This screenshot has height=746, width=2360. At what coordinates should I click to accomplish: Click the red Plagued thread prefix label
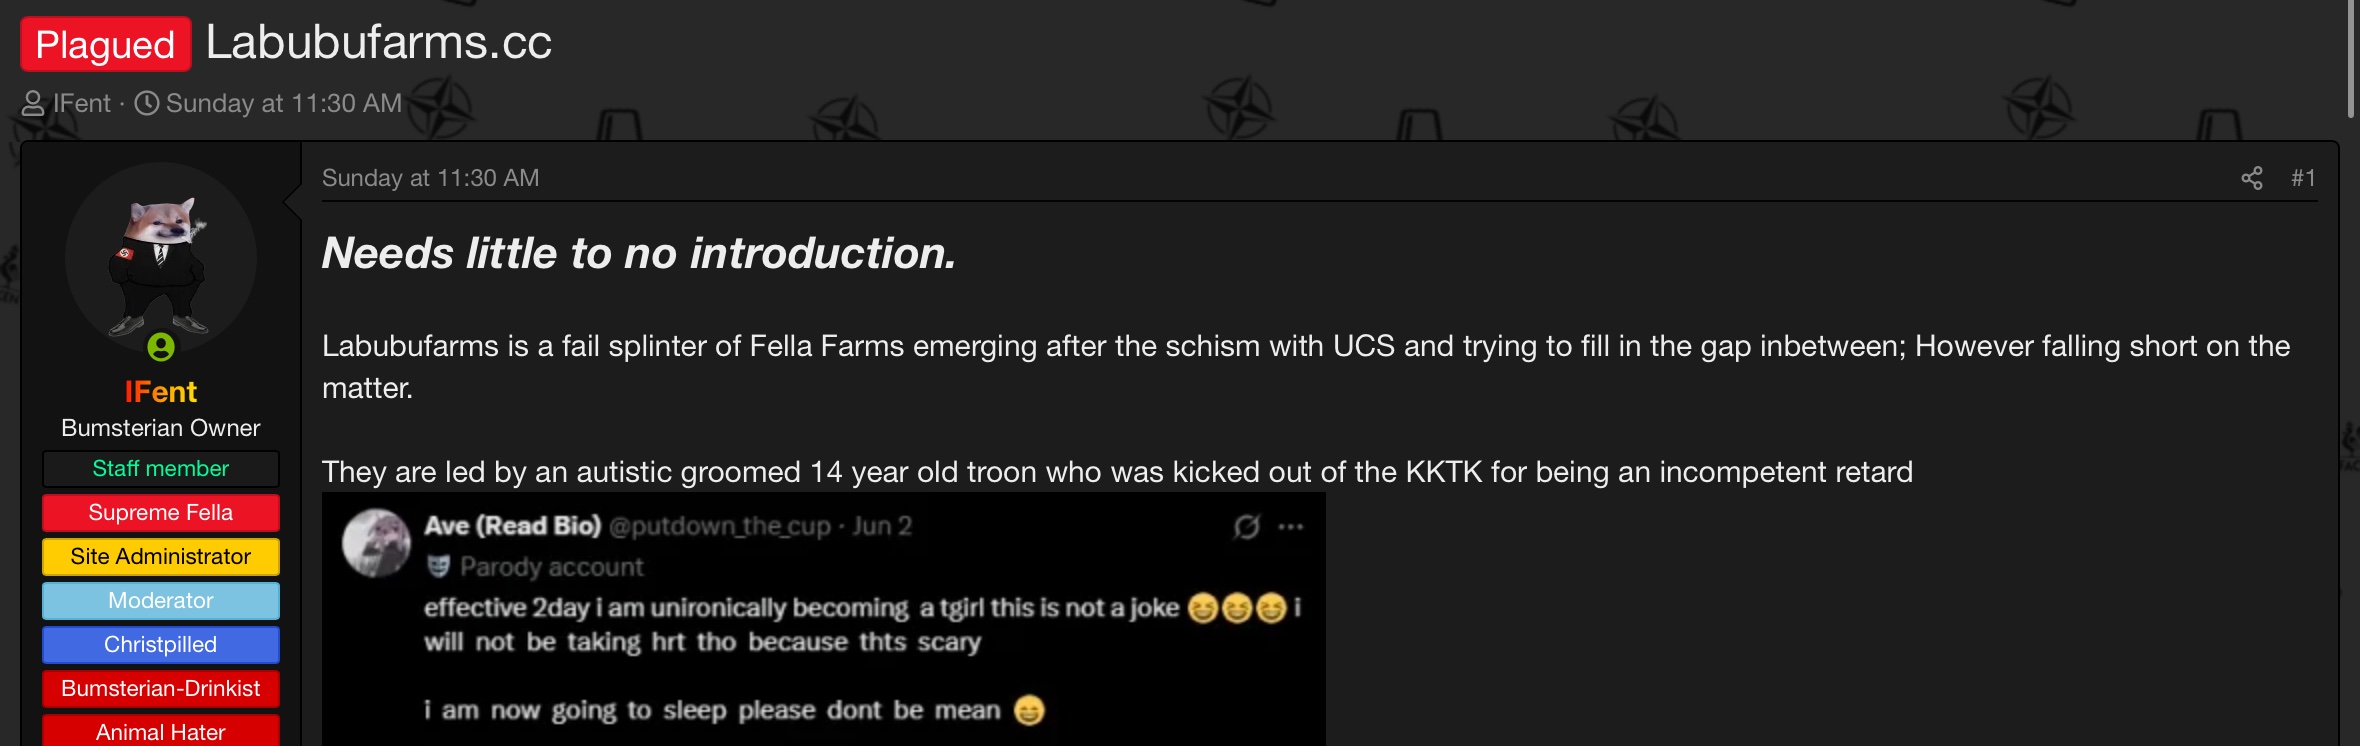tap(105, 44)
